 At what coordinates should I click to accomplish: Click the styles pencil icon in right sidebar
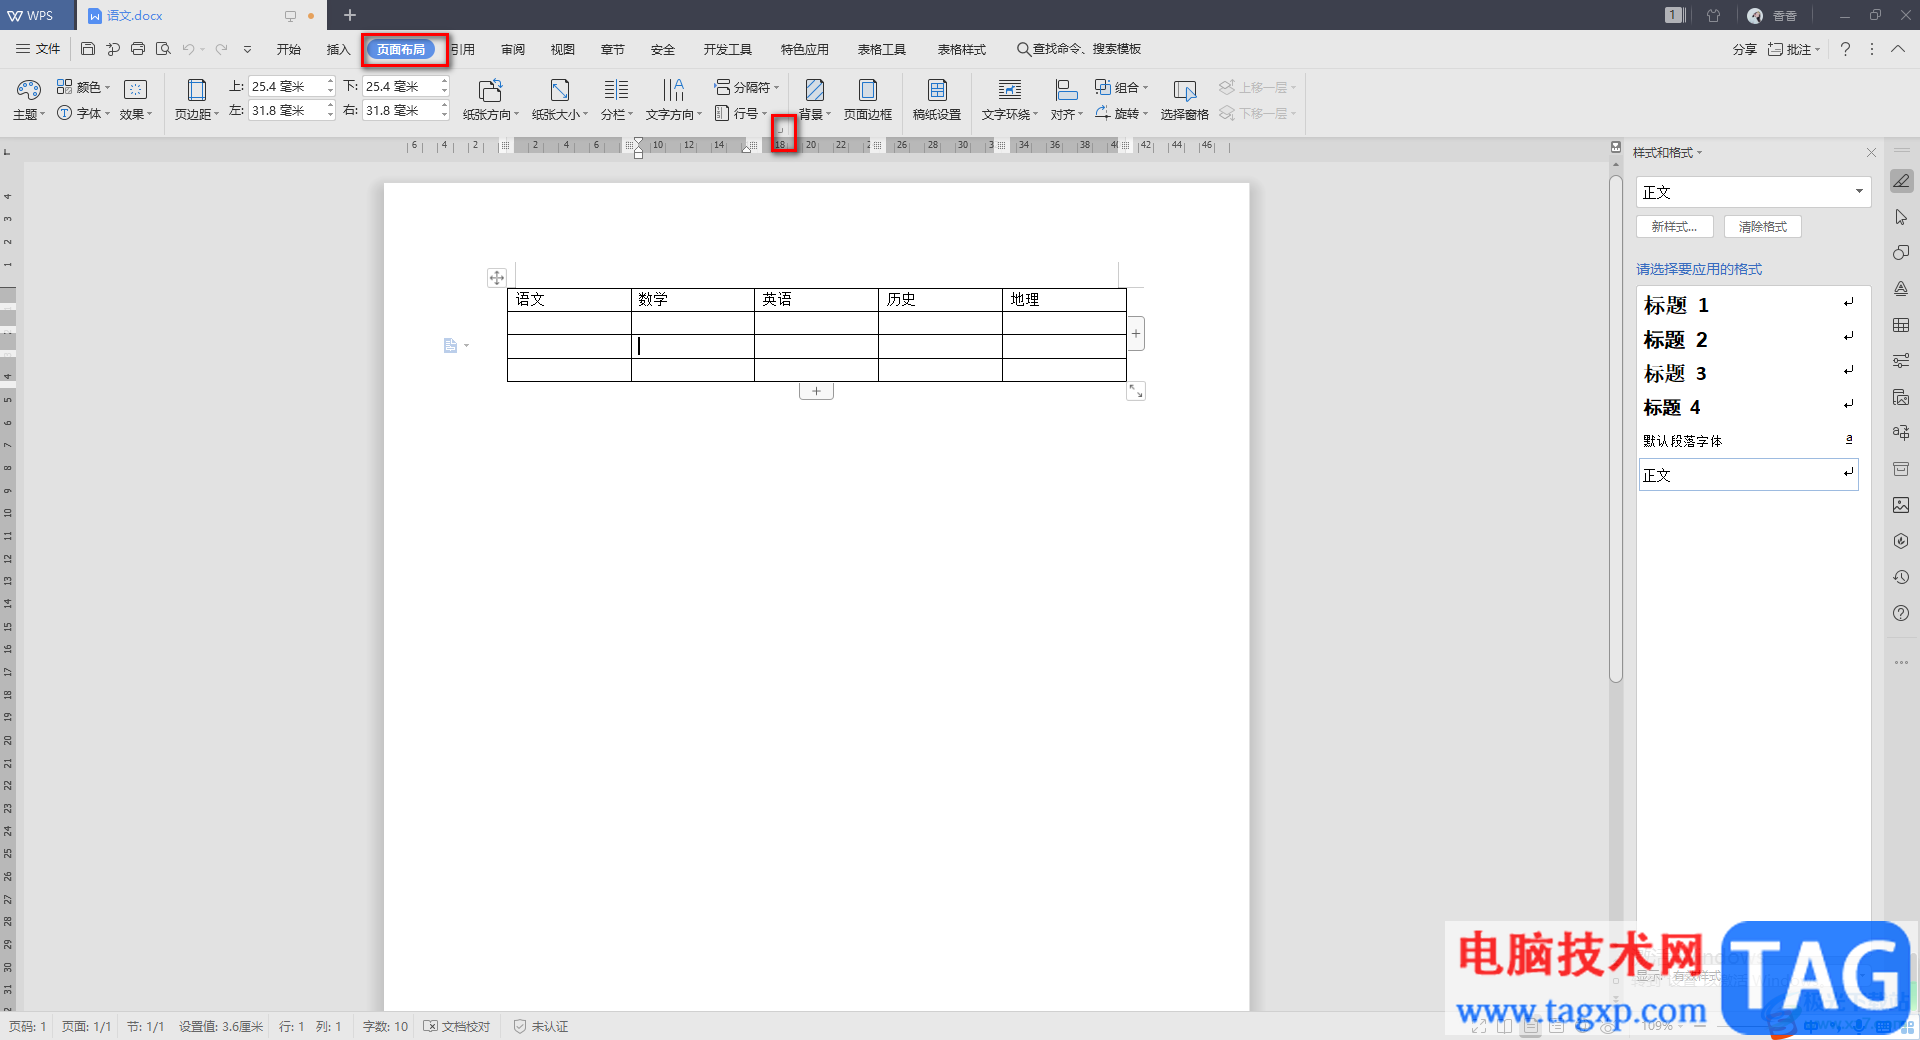coord(1901,181)
